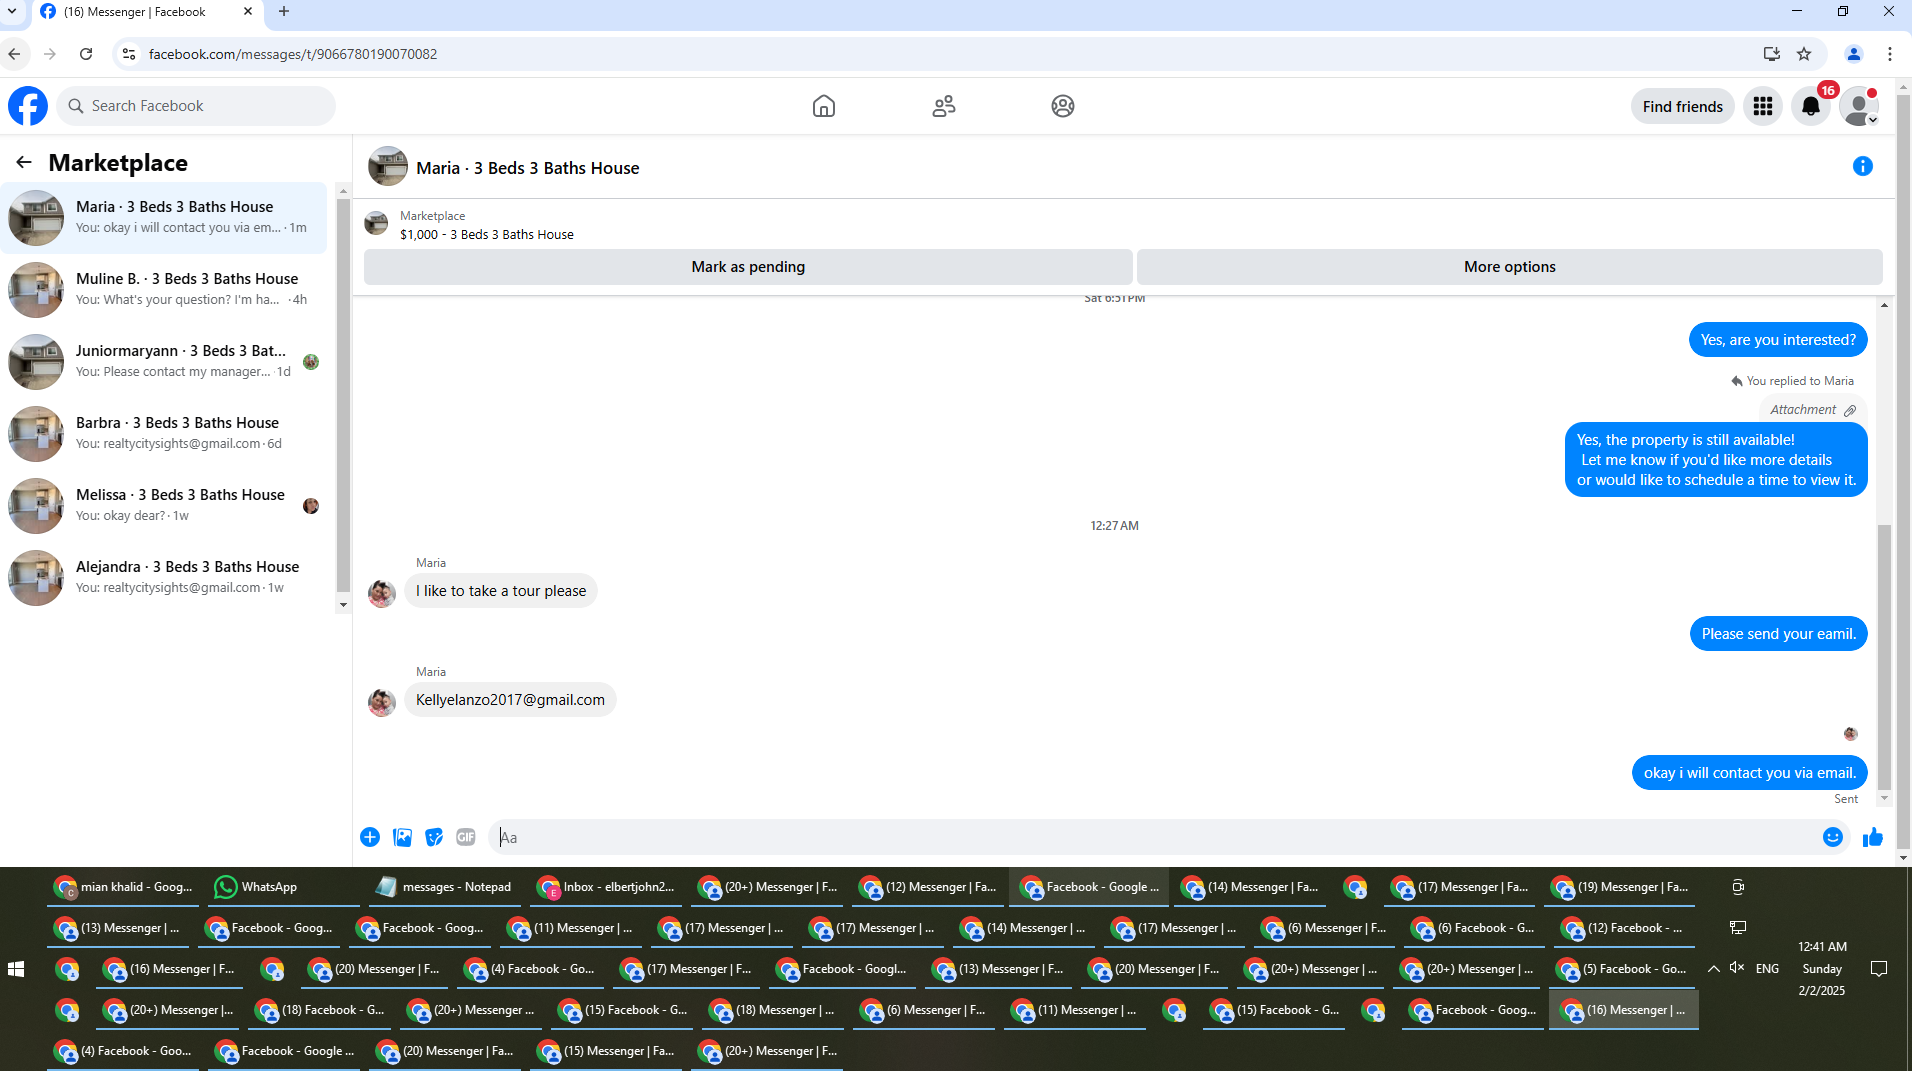The height and width of the screenshot is (1071, 1912).
Task: Attach a photo using the image icon
Action: coord(402,837)
